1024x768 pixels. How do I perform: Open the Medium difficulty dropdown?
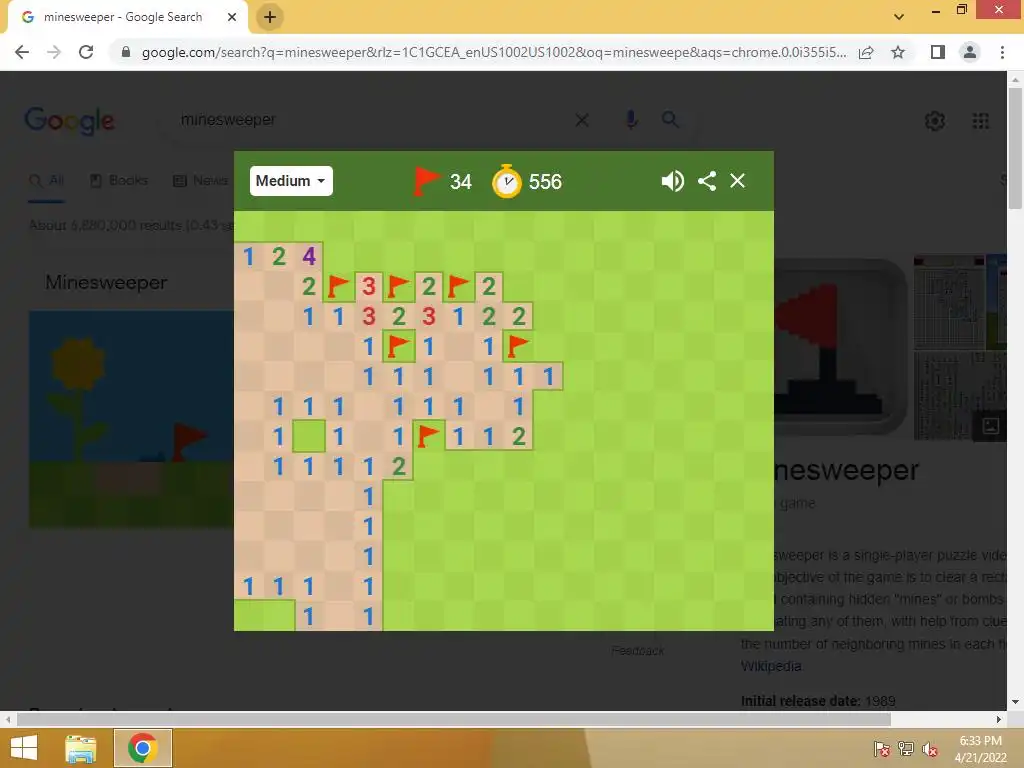[291, 181]
